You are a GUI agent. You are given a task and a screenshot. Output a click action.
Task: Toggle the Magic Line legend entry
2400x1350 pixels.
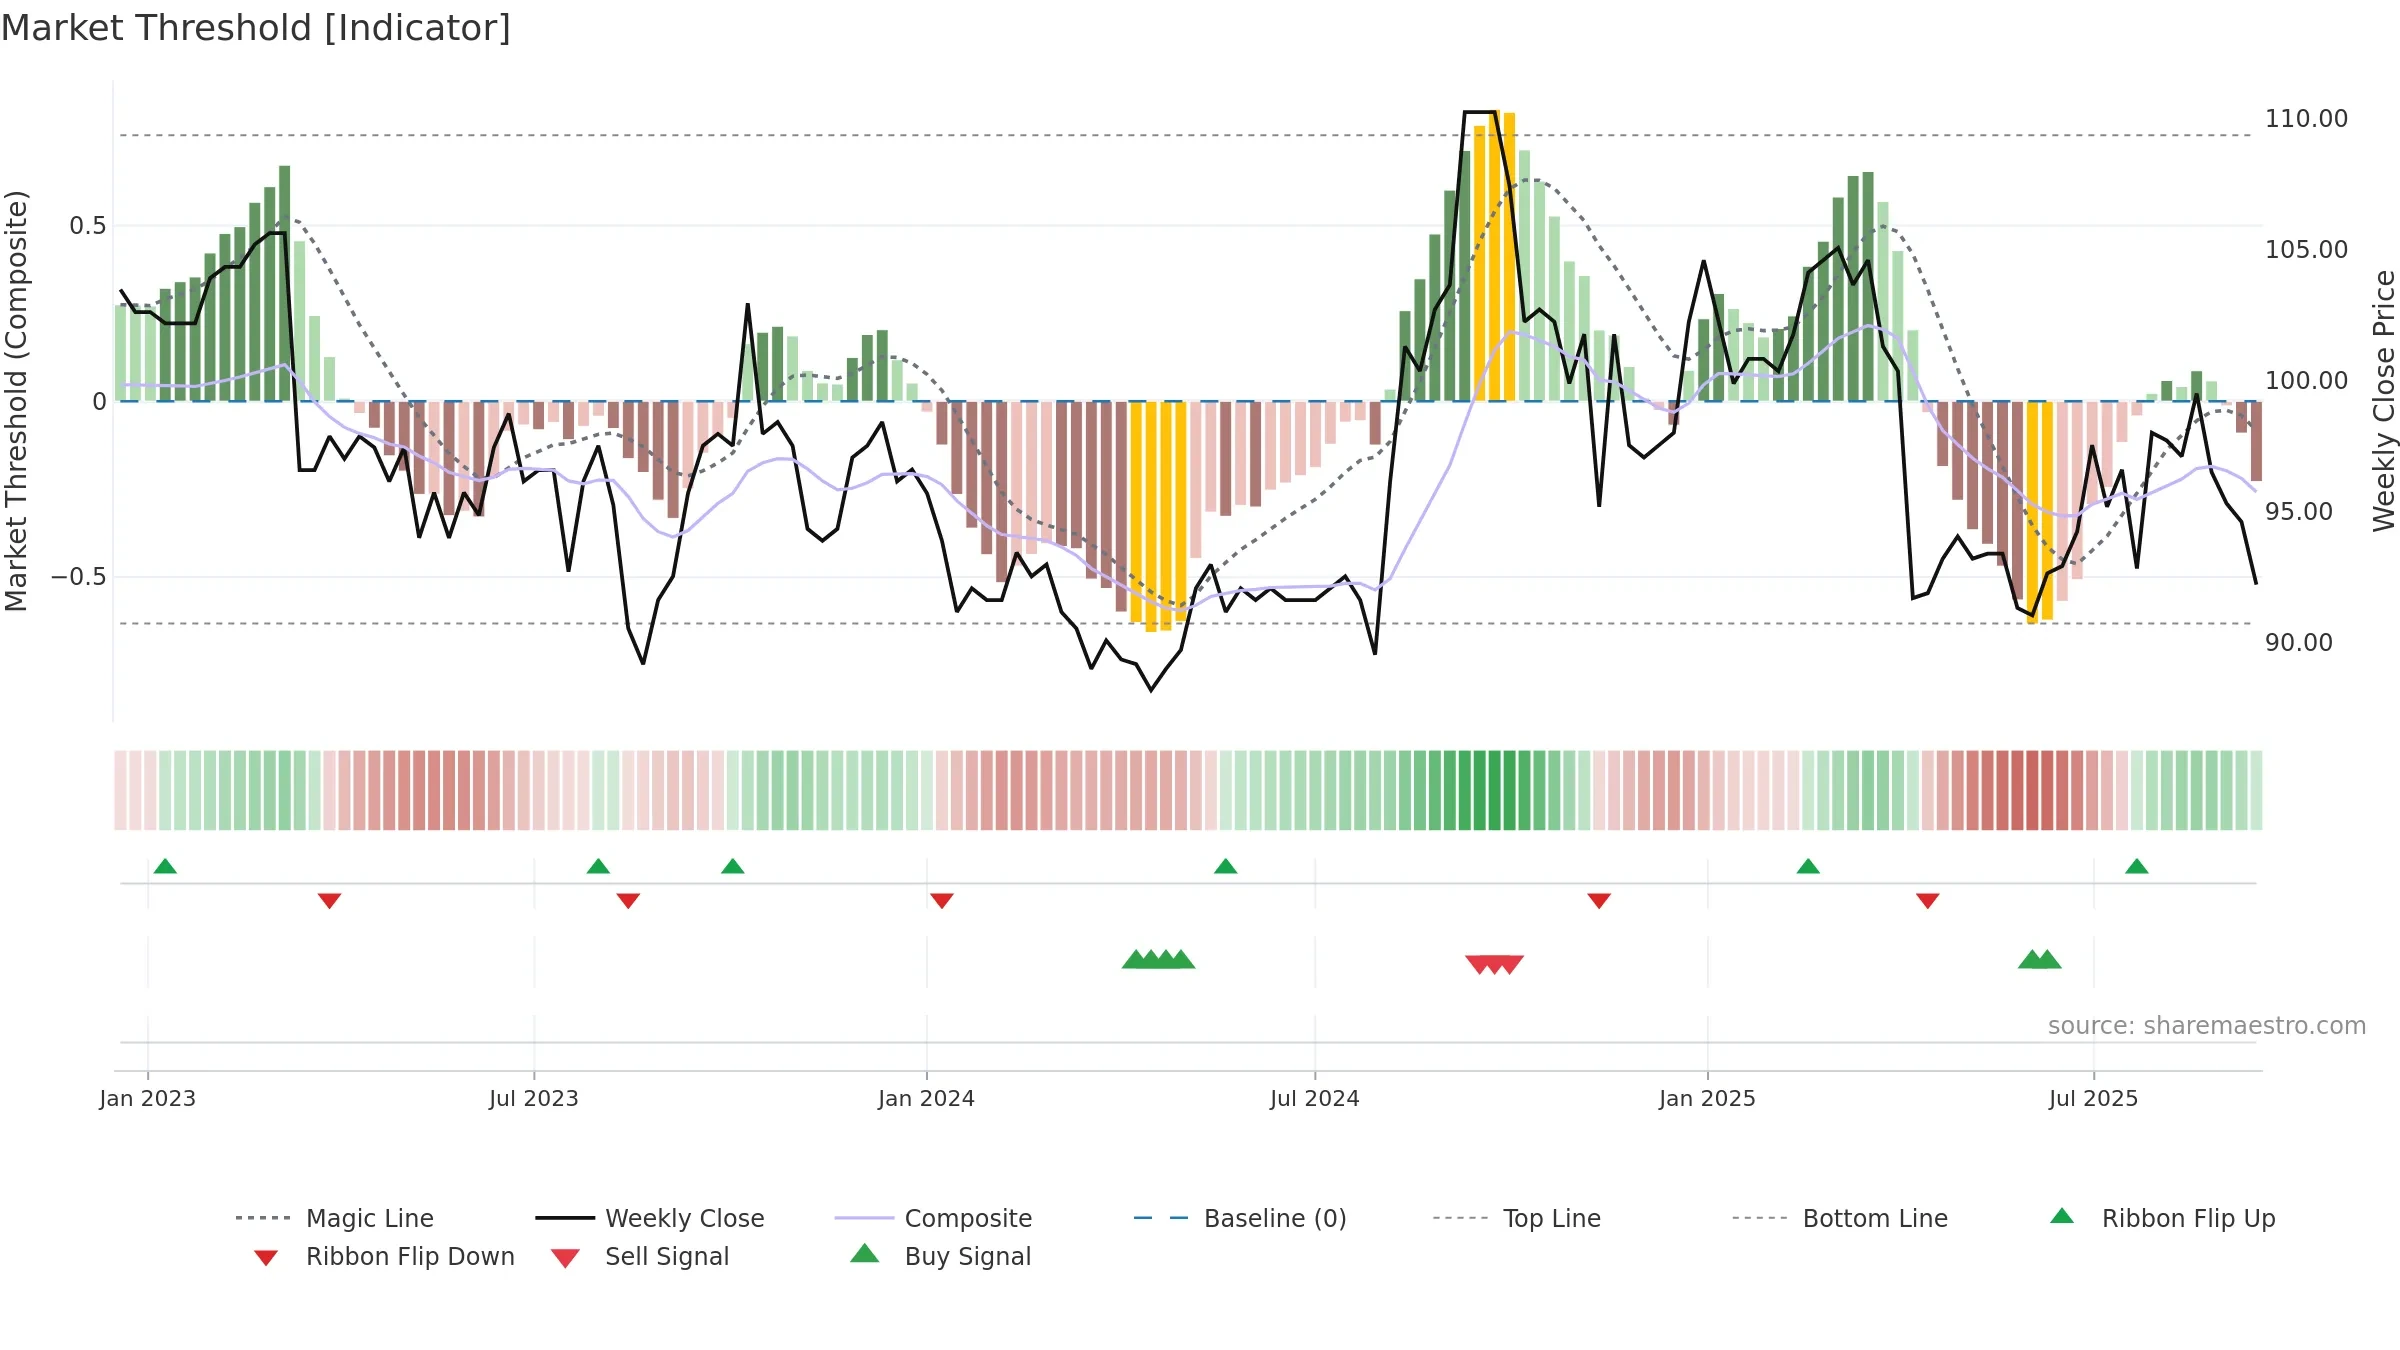[x=335, y=1218]
